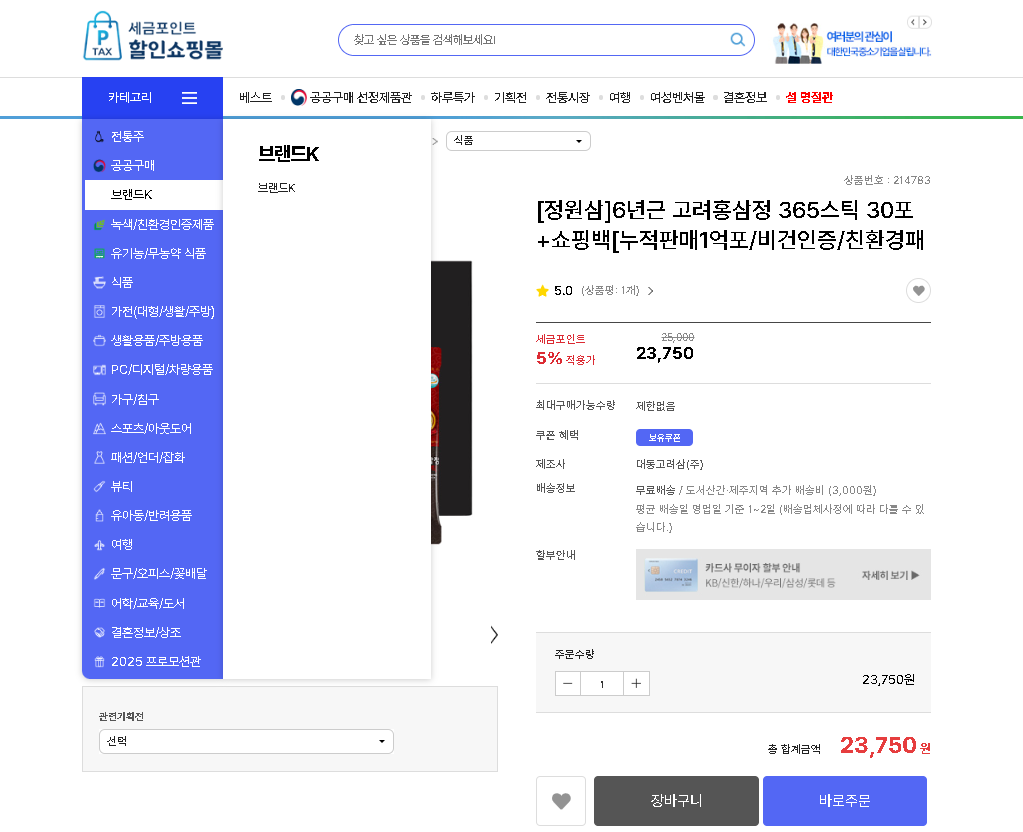Click the banner next arrow

coord(924,22)
